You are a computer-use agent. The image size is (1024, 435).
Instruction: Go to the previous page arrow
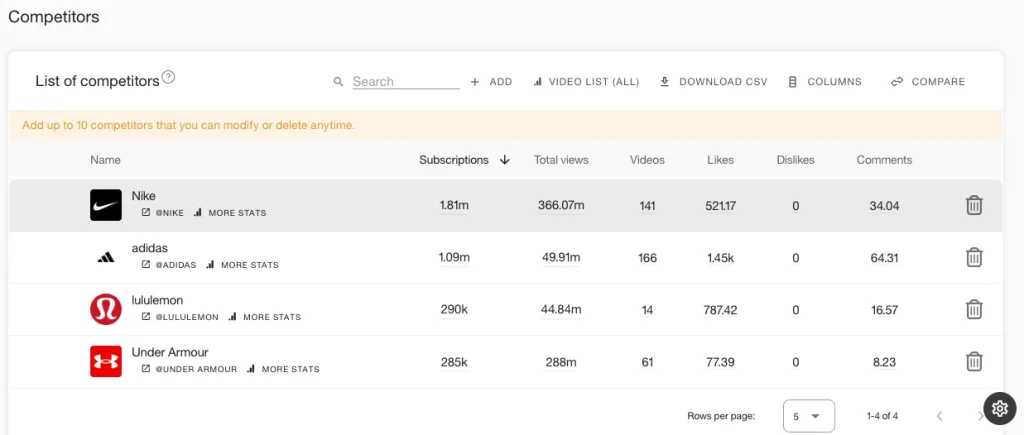939,416
